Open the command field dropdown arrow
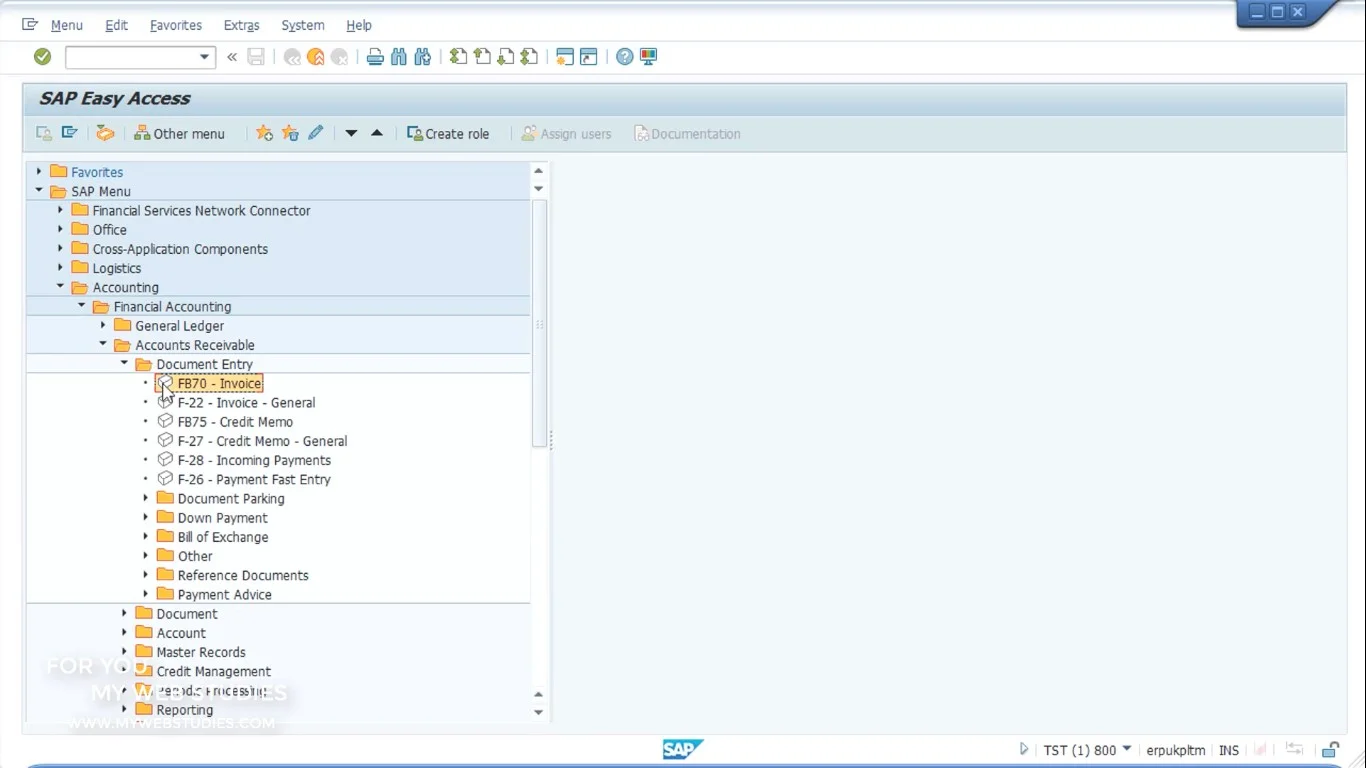1366x768 pixels. [204, 57]
